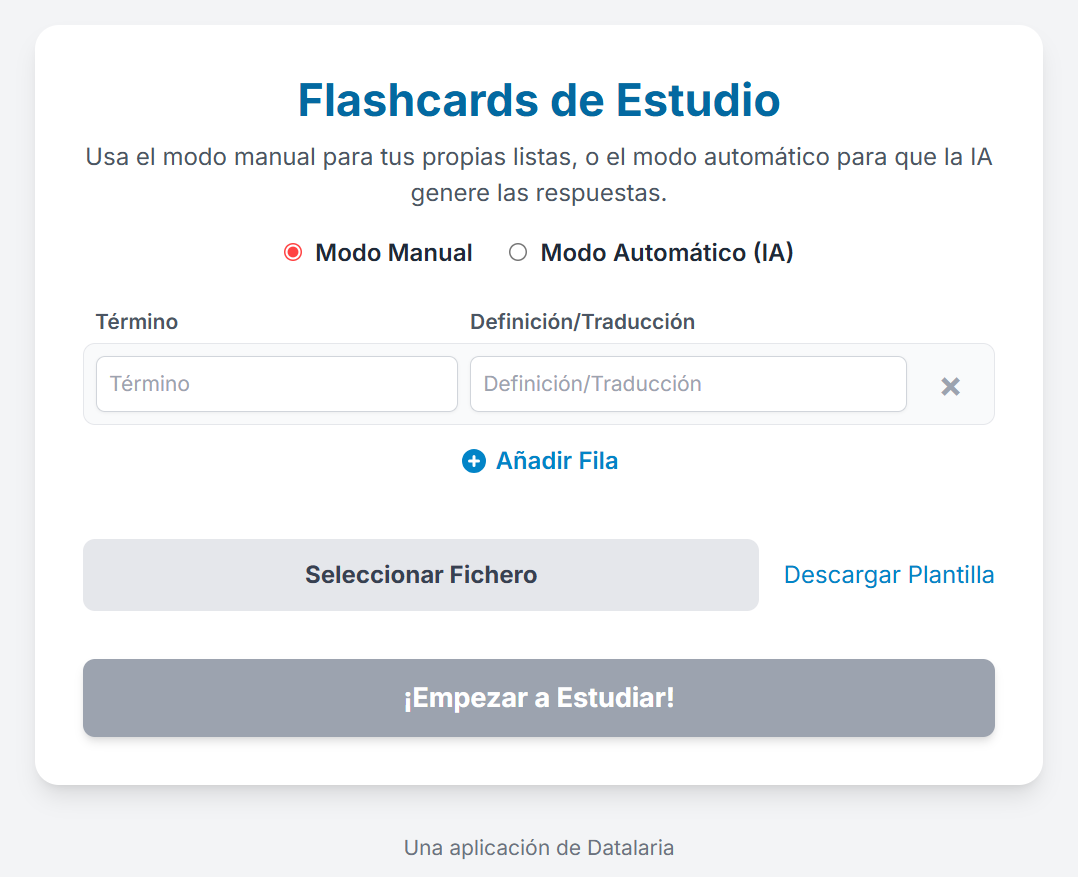Viewport: 1078px width, 877px height.
Task: Select the Modo Manual radio button
Action: [x=293, y=253]
